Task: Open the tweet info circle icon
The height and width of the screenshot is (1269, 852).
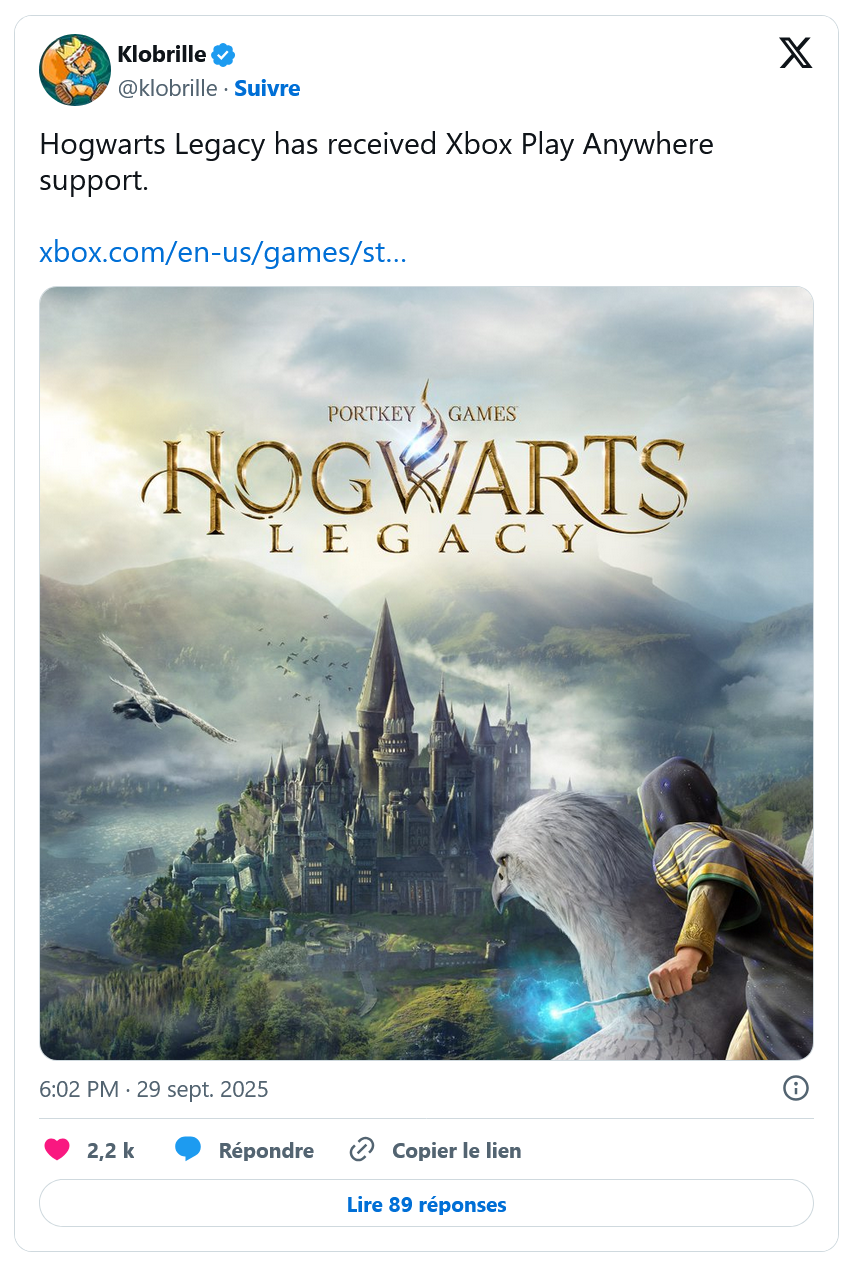Action: pos(796,1088)
